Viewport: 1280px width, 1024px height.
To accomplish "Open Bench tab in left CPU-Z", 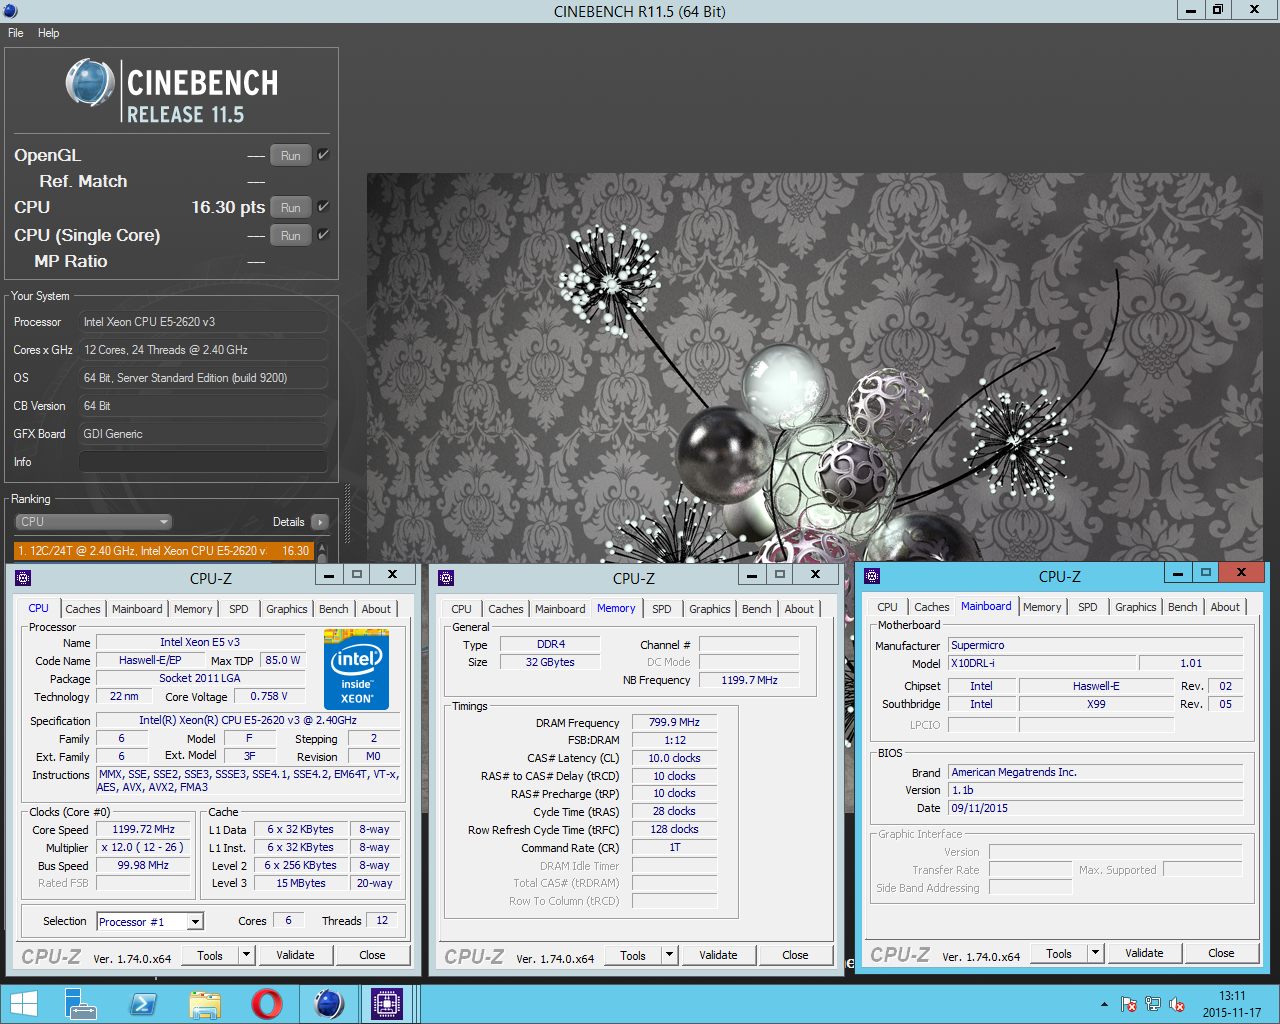I will [334, 609].
